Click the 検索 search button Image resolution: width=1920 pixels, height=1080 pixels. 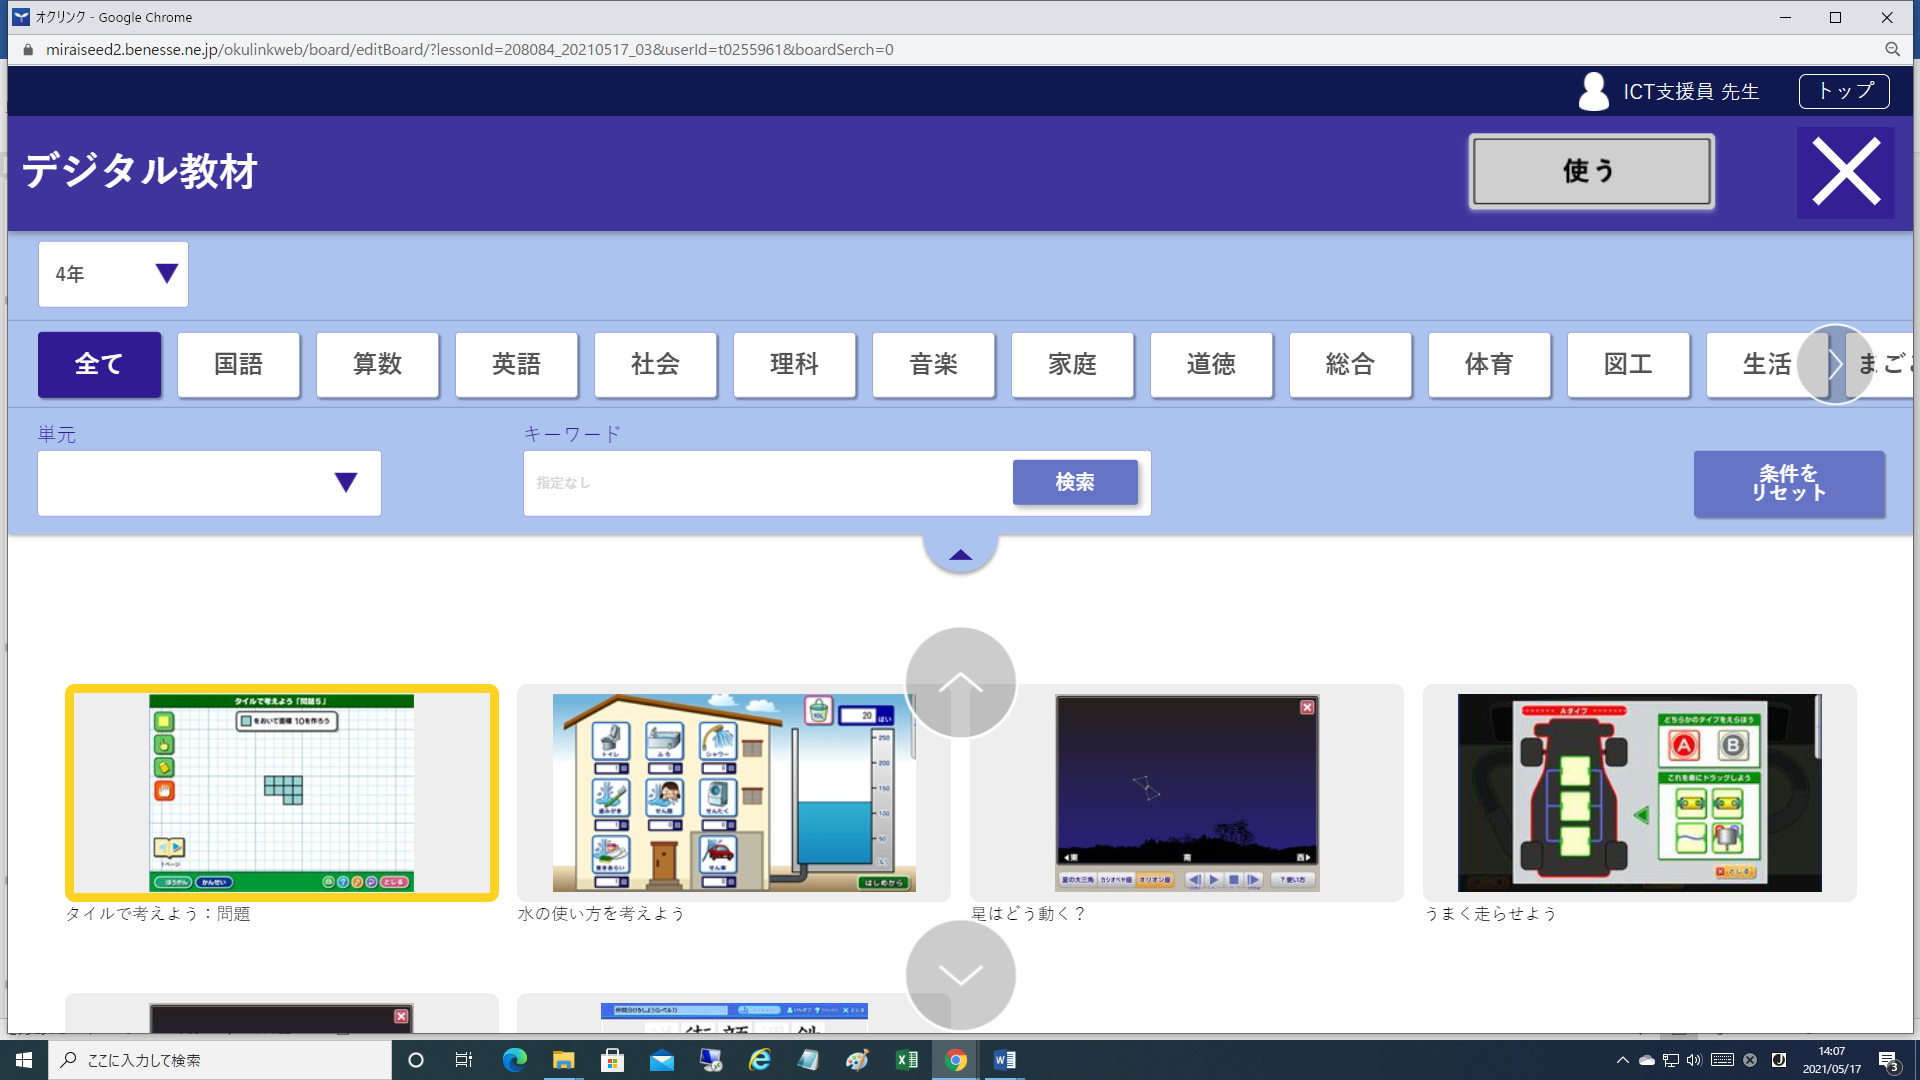[1075, 482]
